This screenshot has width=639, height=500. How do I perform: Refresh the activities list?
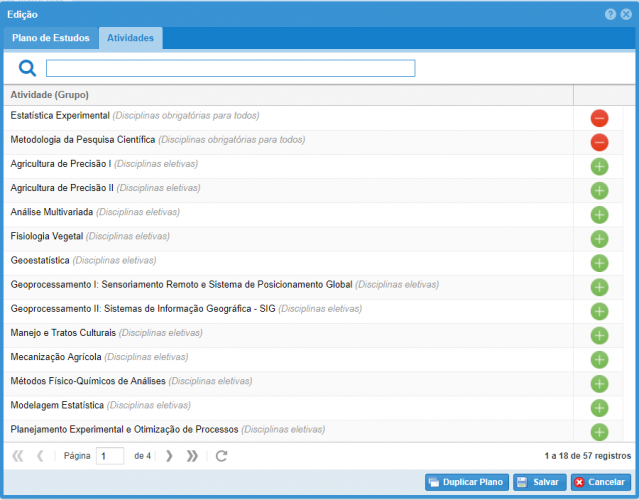222,456
